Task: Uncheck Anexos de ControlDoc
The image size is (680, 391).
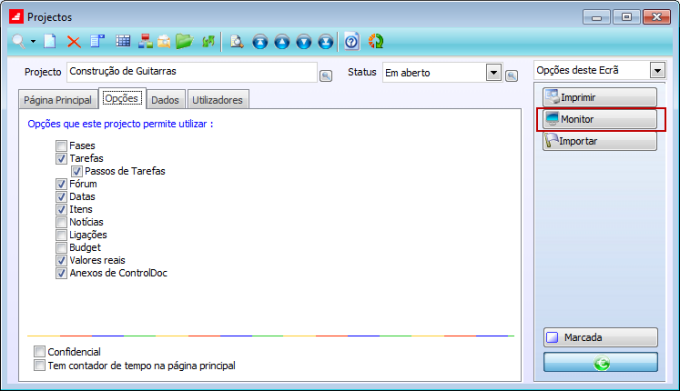Action: 61,273
